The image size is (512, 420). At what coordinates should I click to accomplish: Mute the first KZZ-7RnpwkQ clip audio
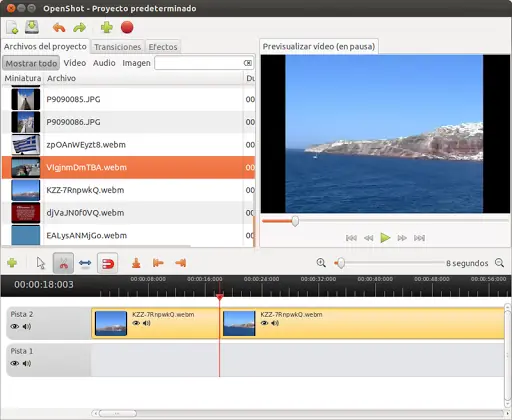tap(147, 323)
